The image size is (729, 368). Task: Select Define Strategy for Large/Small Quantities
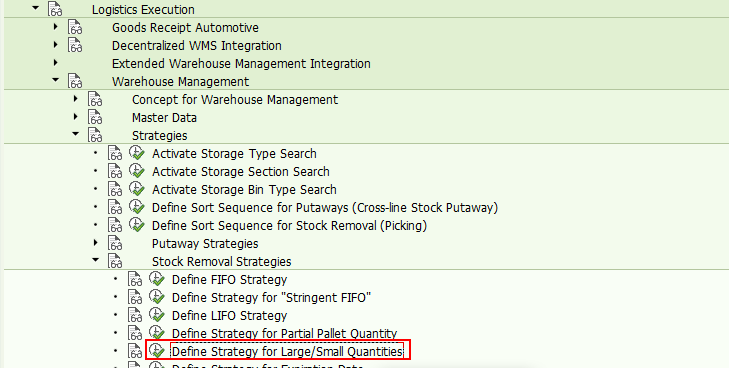287,352
